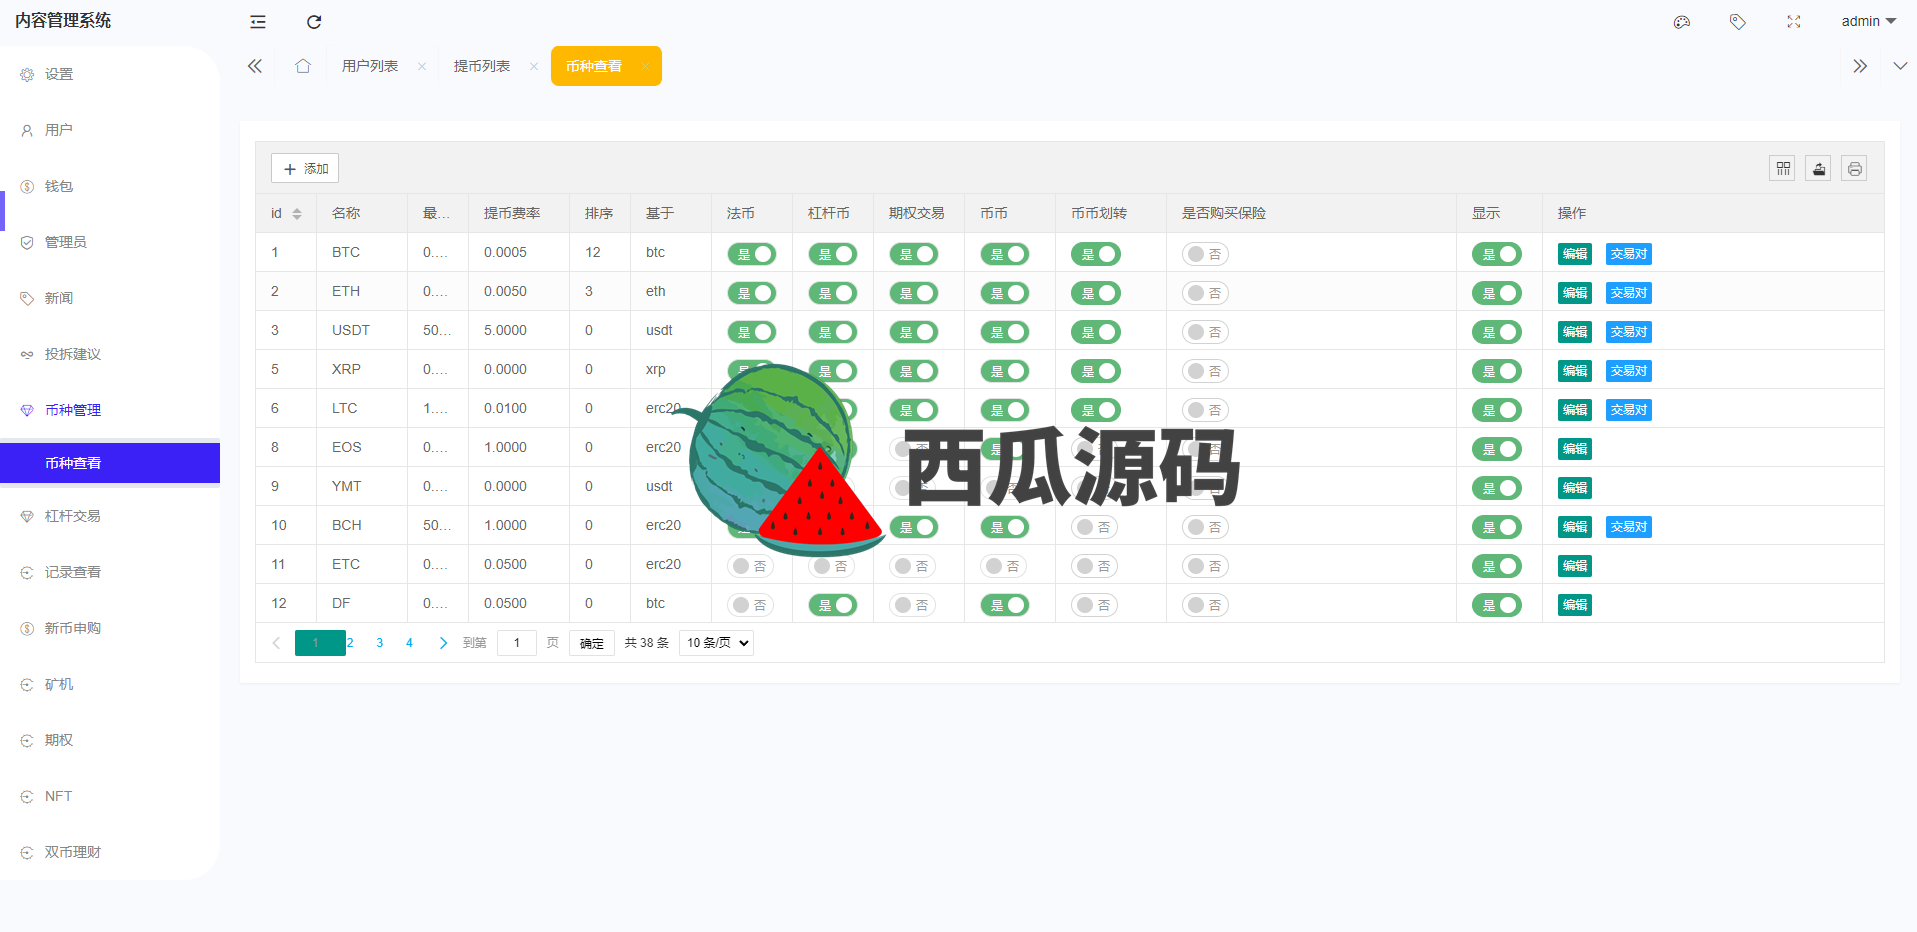The width and height of the screenshot is (1917, 932).
Task: Expand 管理员 sidebar section
Action: [110, 242]
